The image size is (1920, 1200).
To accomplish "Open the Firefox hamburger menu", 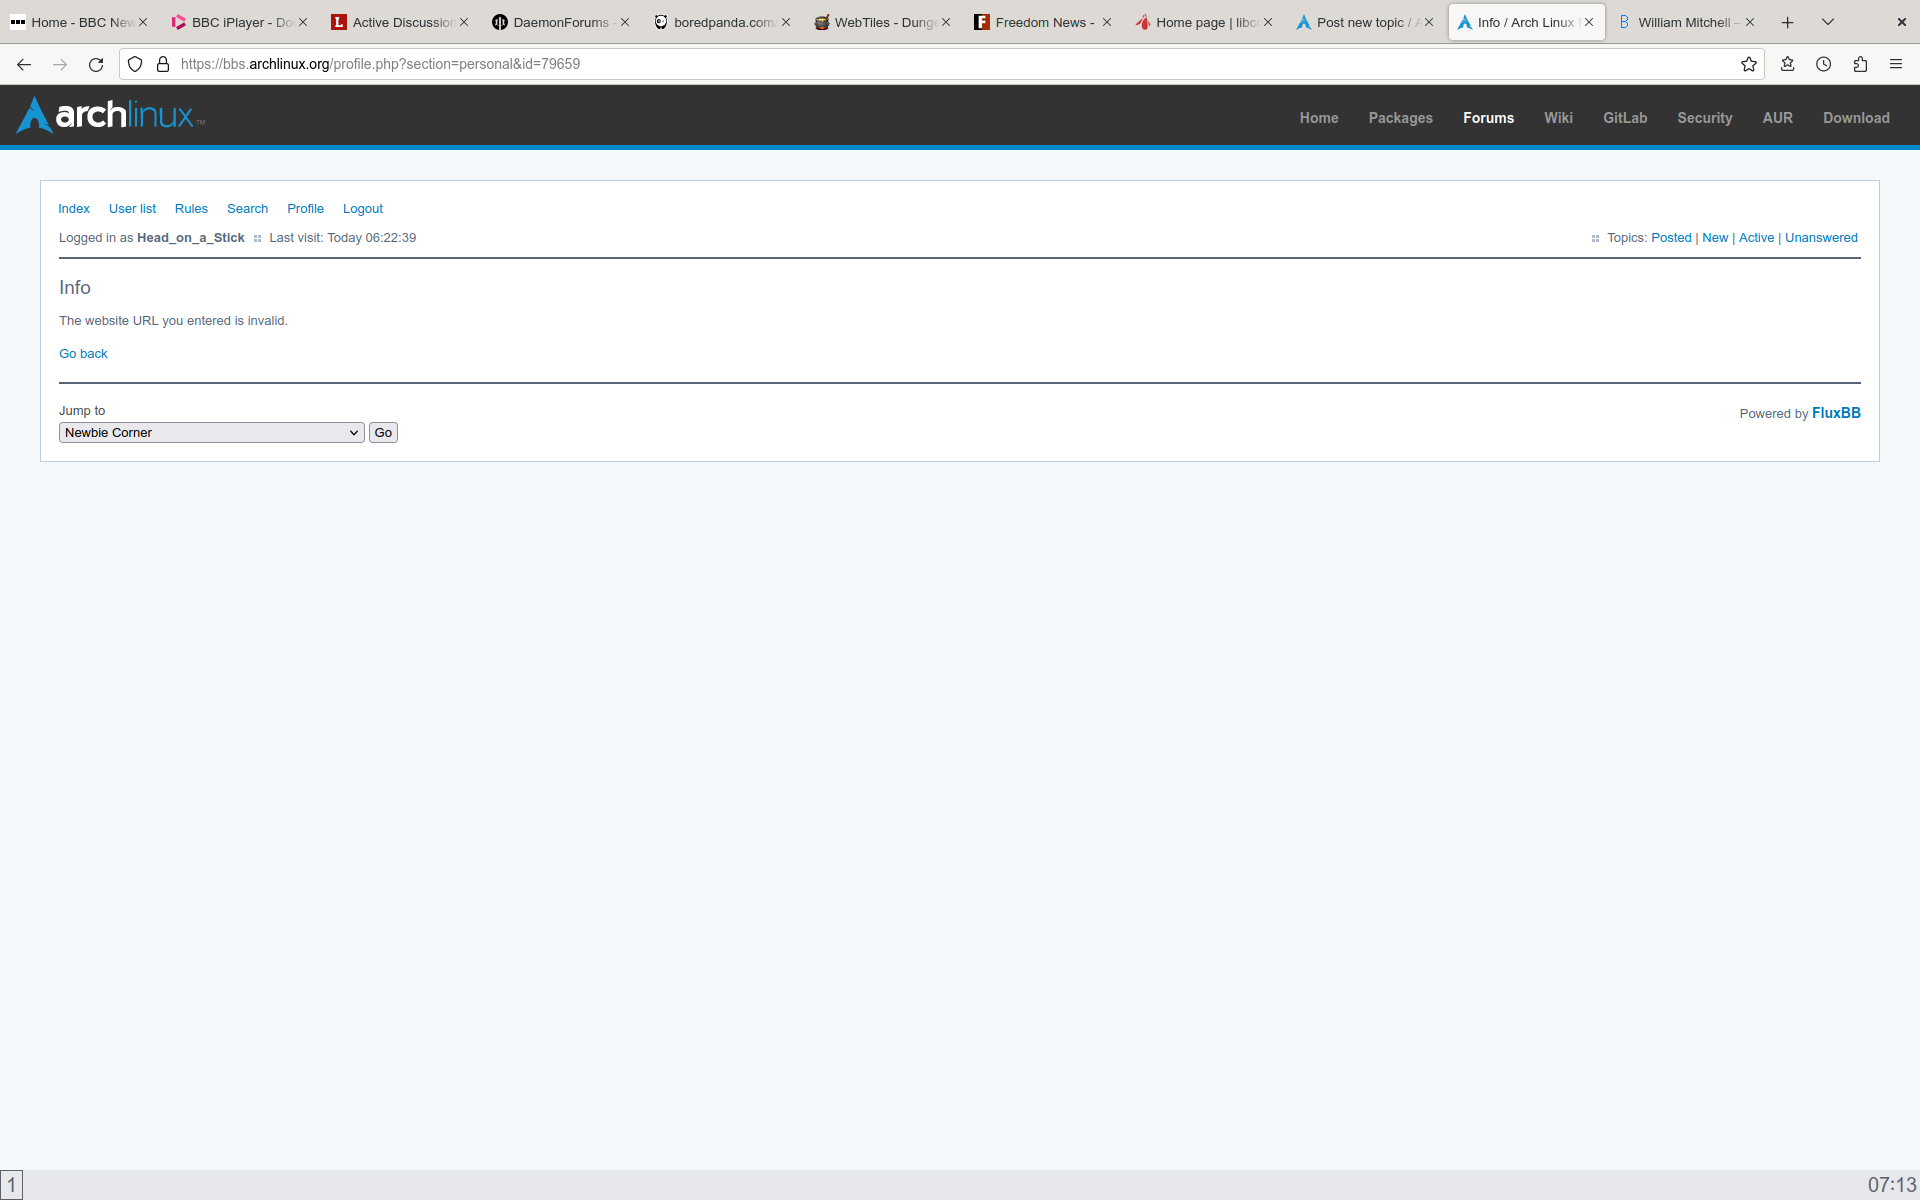I will coord(1896,64).
